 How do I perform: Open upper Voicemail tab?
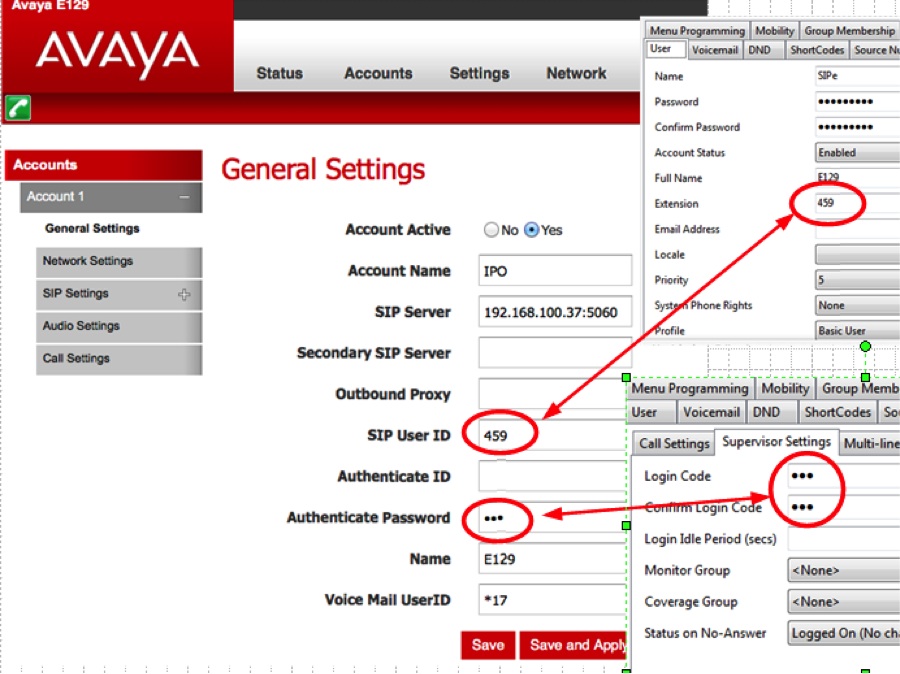tap(715, 50)
